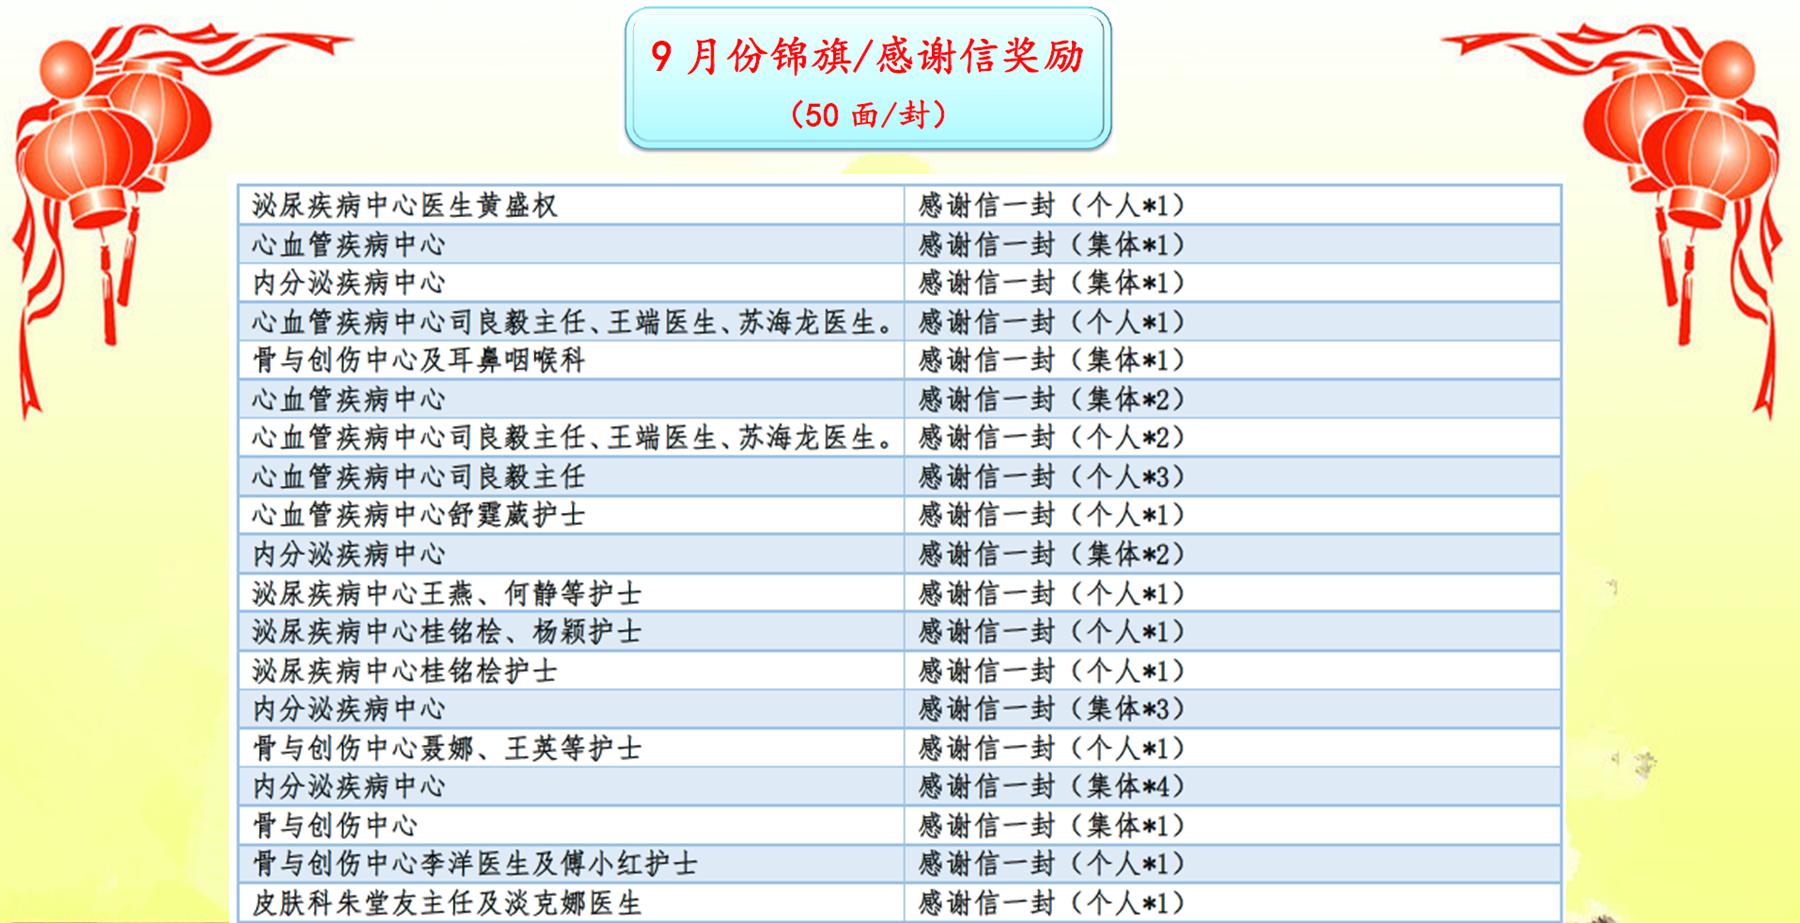Select the title banner 9月份锦旗/感谢信奖励
The image size is (1800, 923).
coord(867,56)
